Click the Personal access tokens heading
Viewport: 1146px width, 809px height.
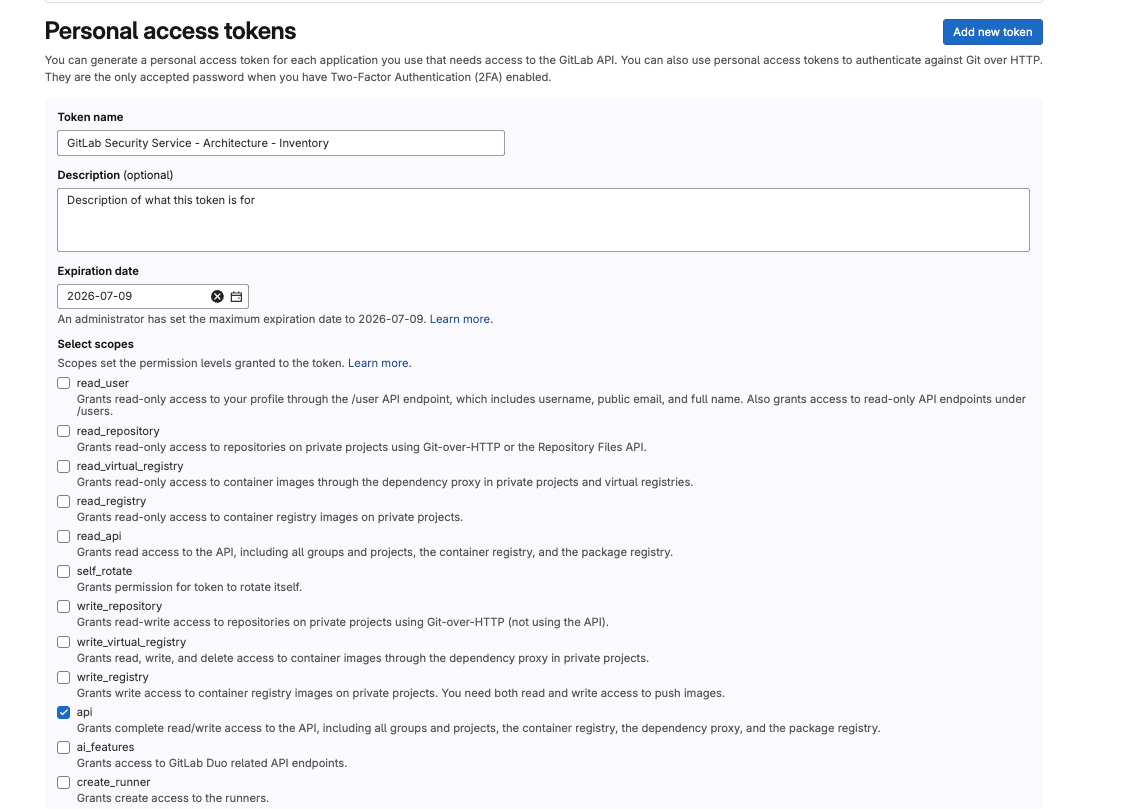point(170,31)
